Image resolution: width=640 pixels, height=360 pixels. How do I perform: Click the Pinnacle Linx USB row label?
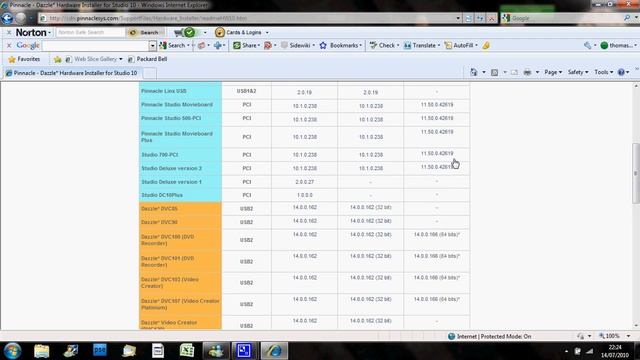tap(164, 91)
